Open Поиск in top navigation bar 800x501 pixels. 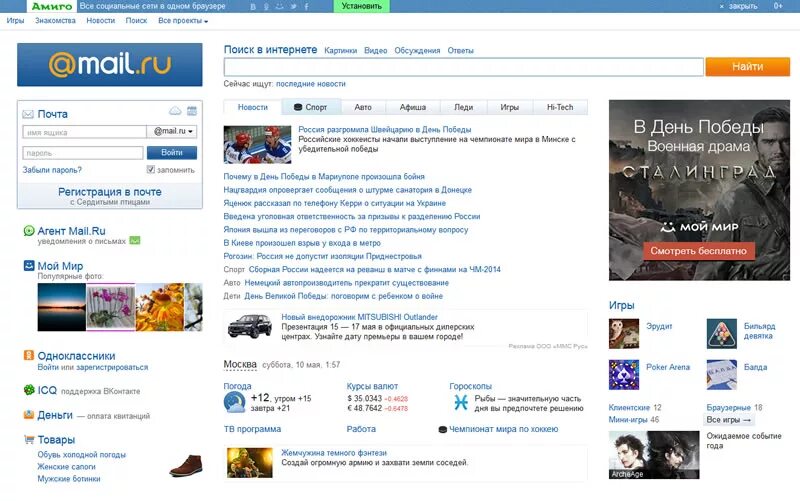(136, 21)
